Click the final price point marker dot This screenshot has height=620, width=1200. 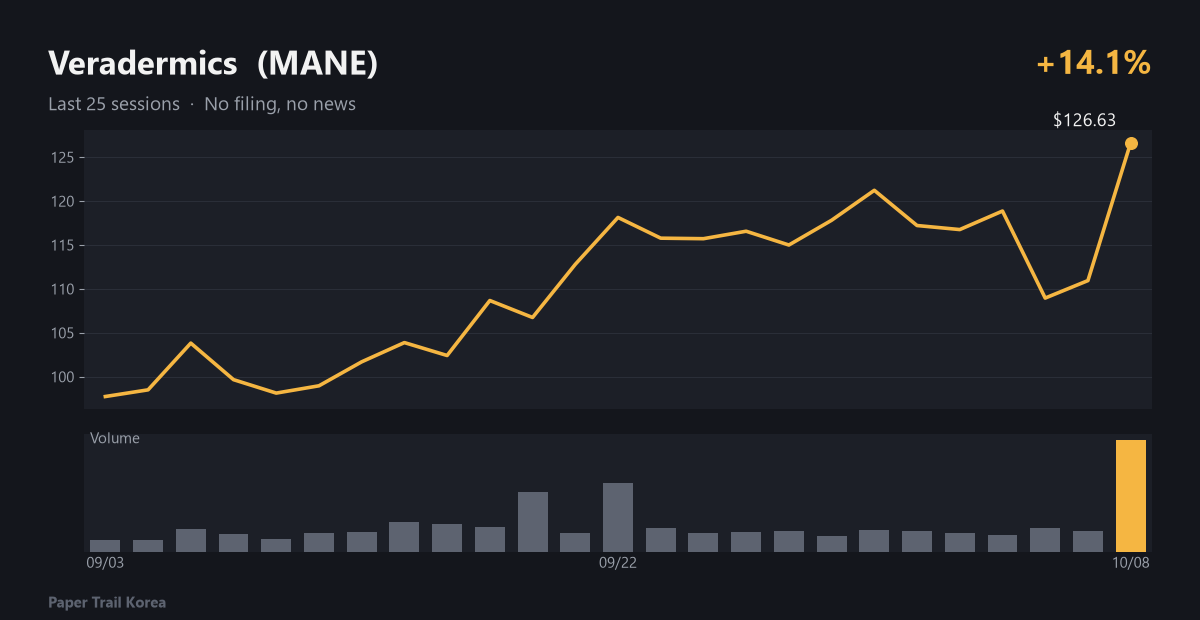point(1131,144)
